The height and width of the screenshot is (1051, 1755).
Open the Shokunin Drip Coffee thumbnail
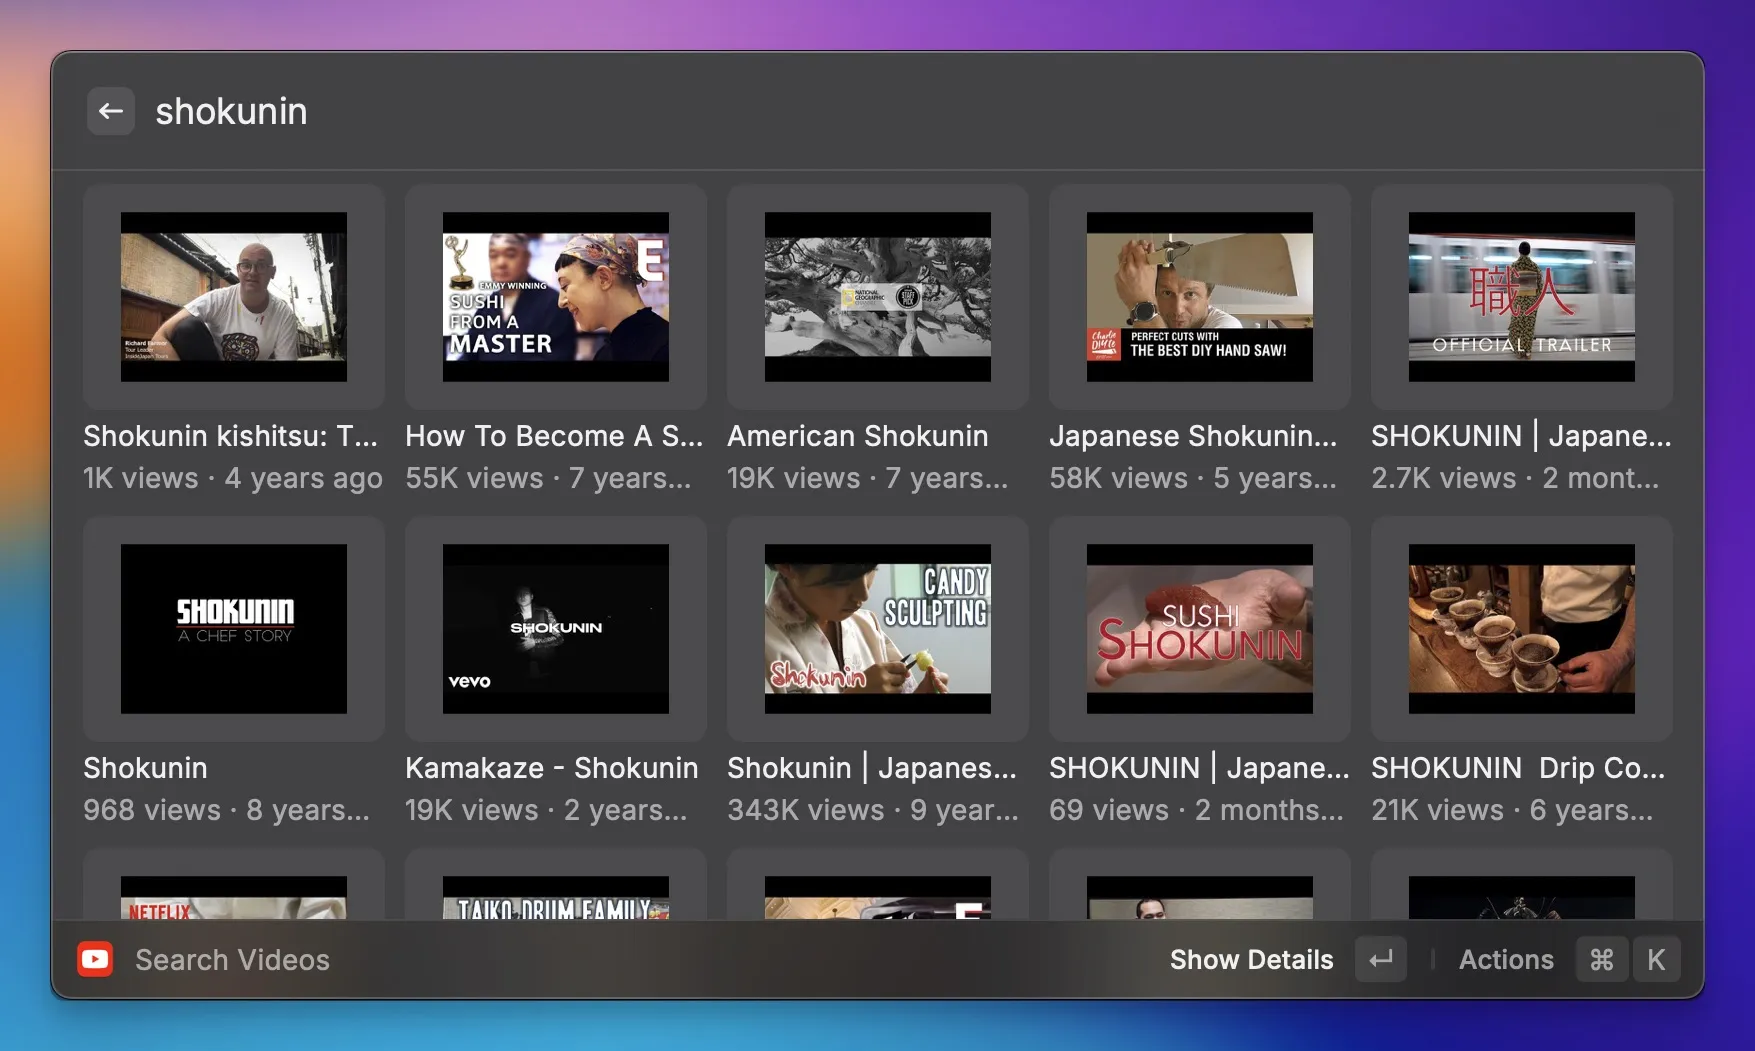point(1522,629)
